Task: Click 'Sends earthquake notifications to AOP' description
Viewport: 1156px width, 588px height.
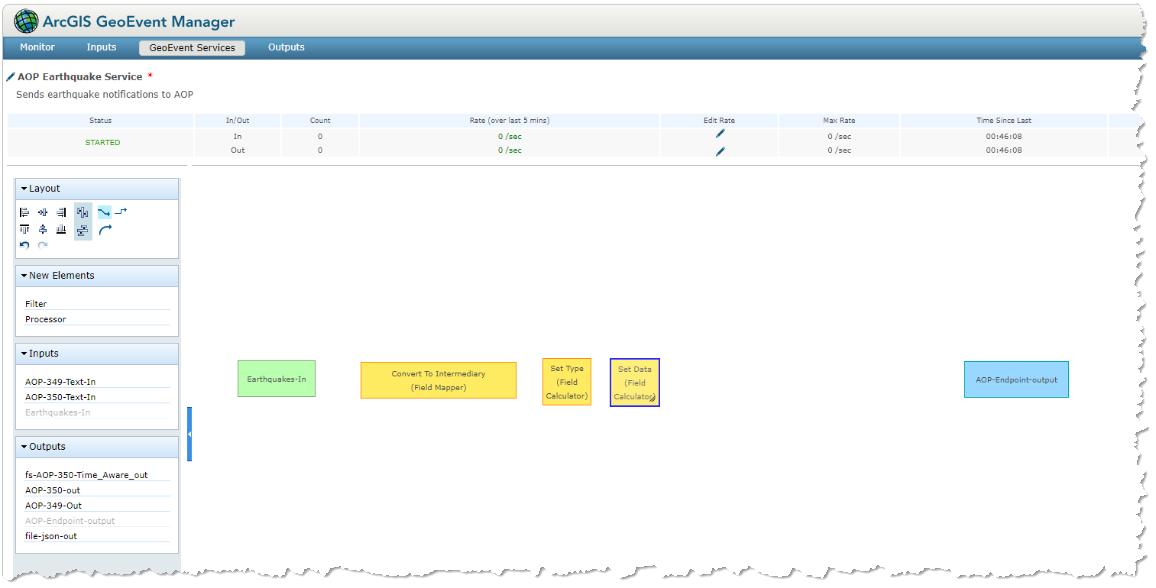Action: coord(105,94)
